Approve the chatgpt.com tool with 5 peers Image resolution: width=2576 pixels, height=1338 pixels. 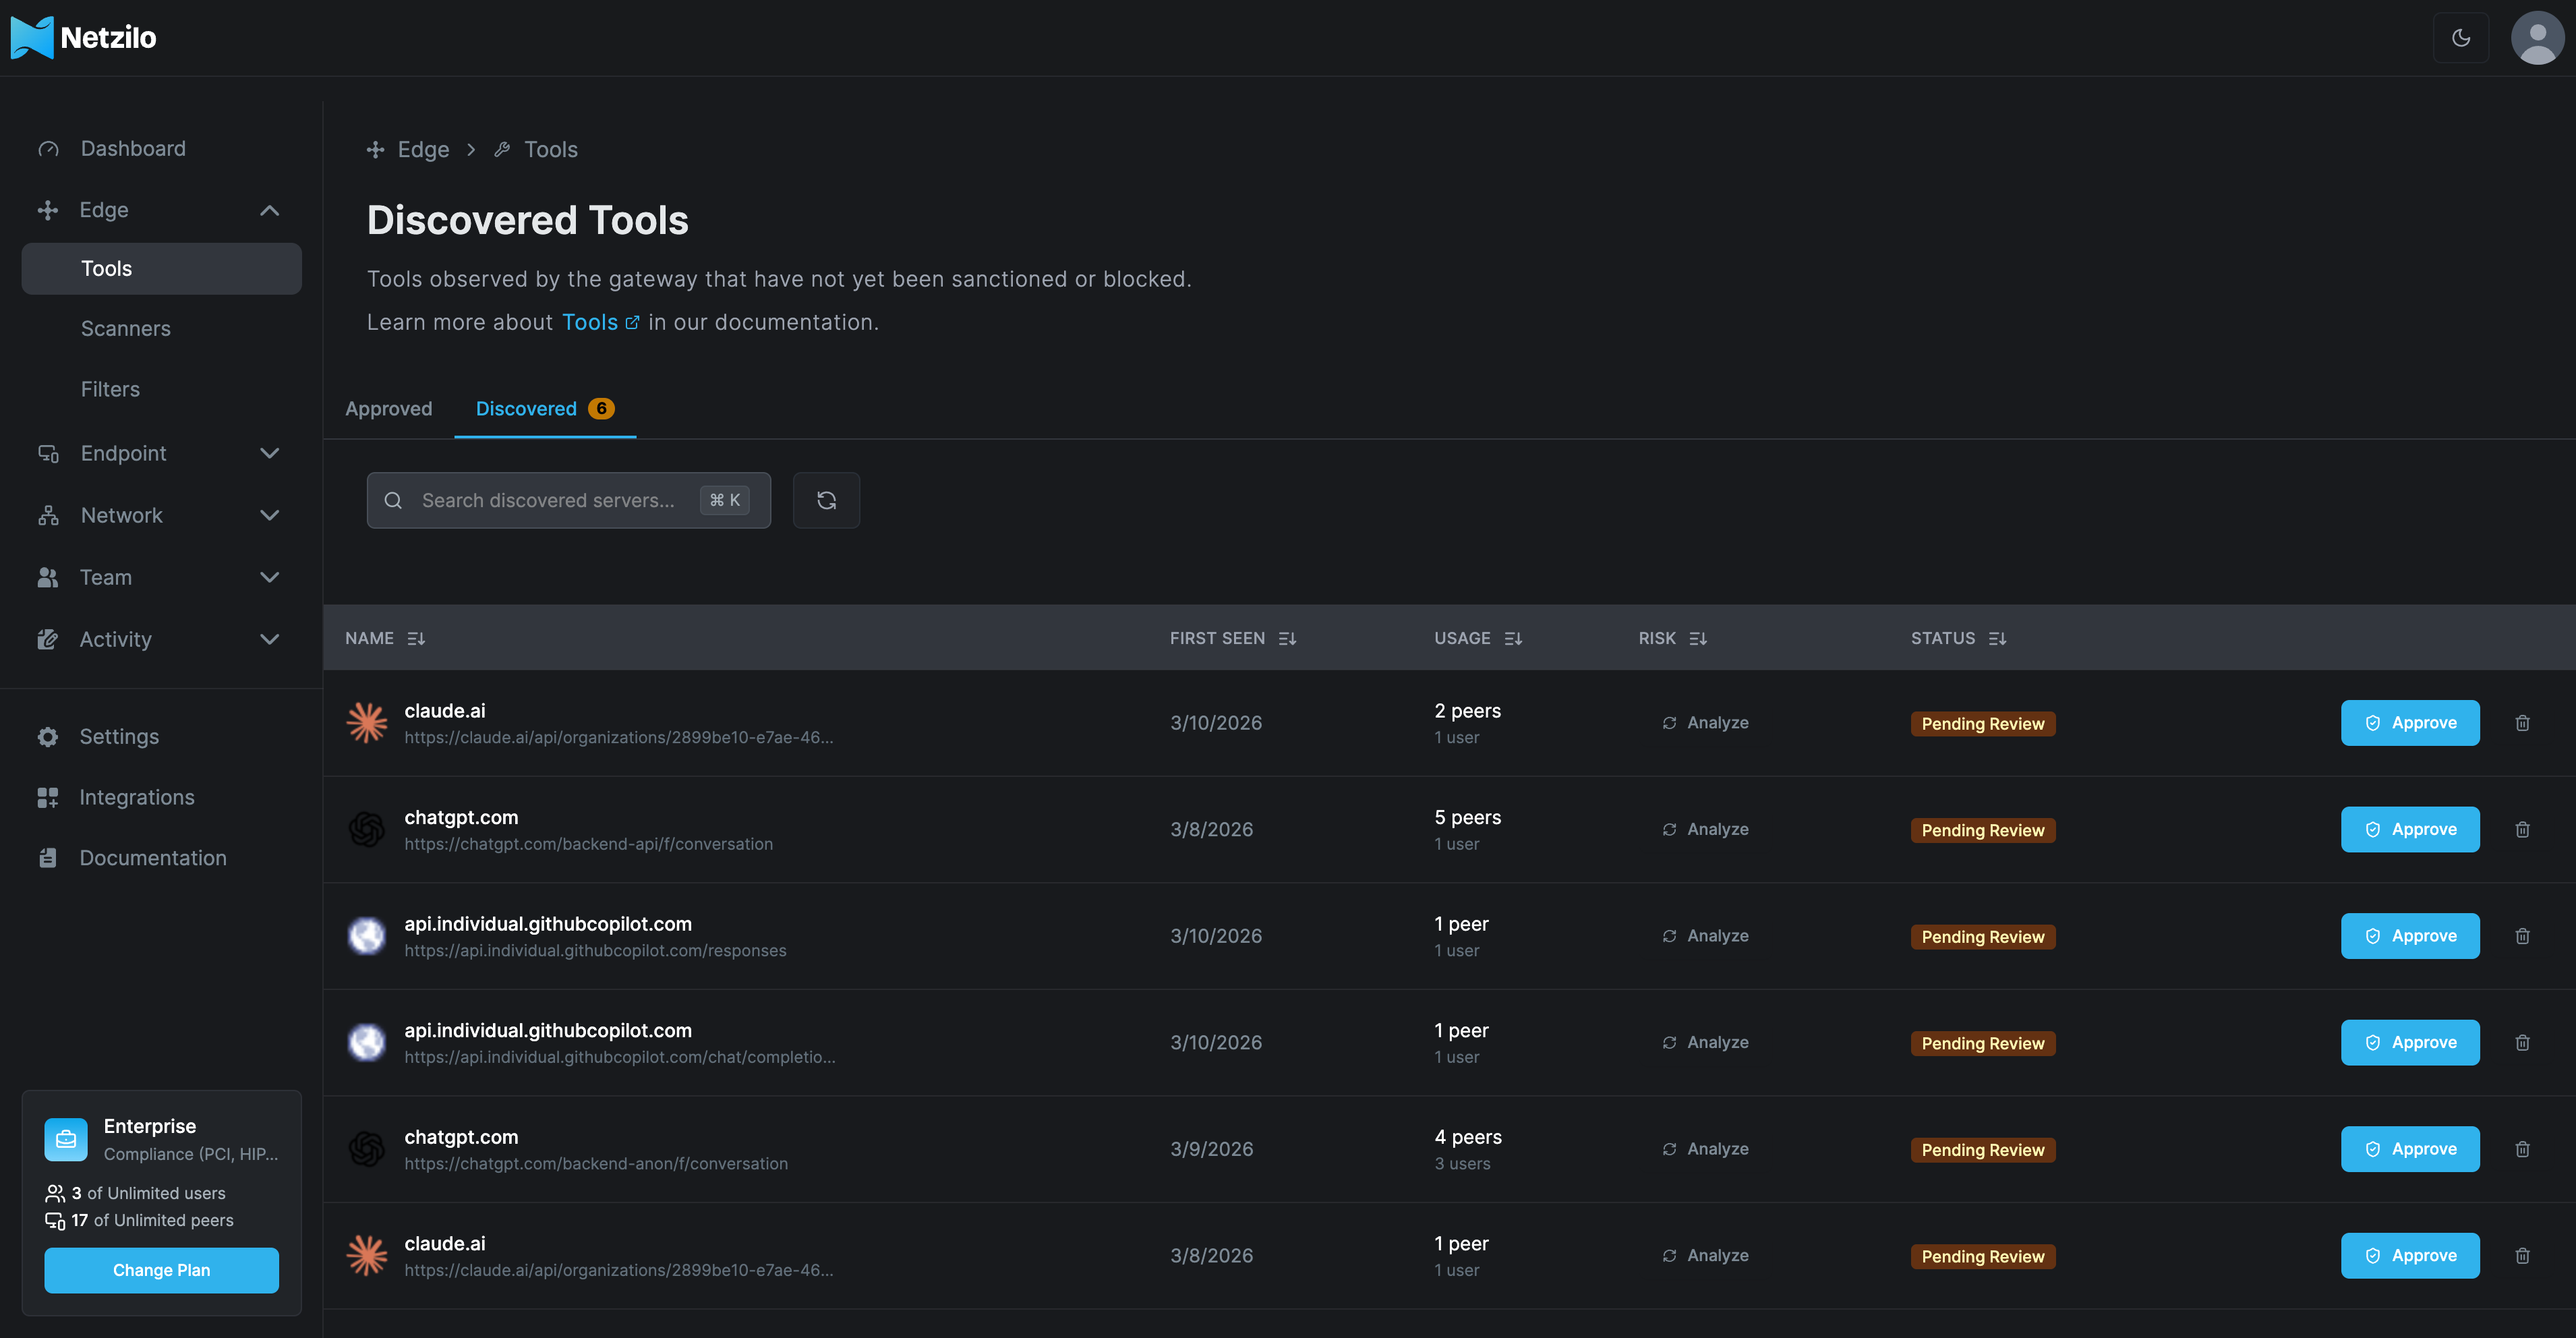coord(2410,829)
